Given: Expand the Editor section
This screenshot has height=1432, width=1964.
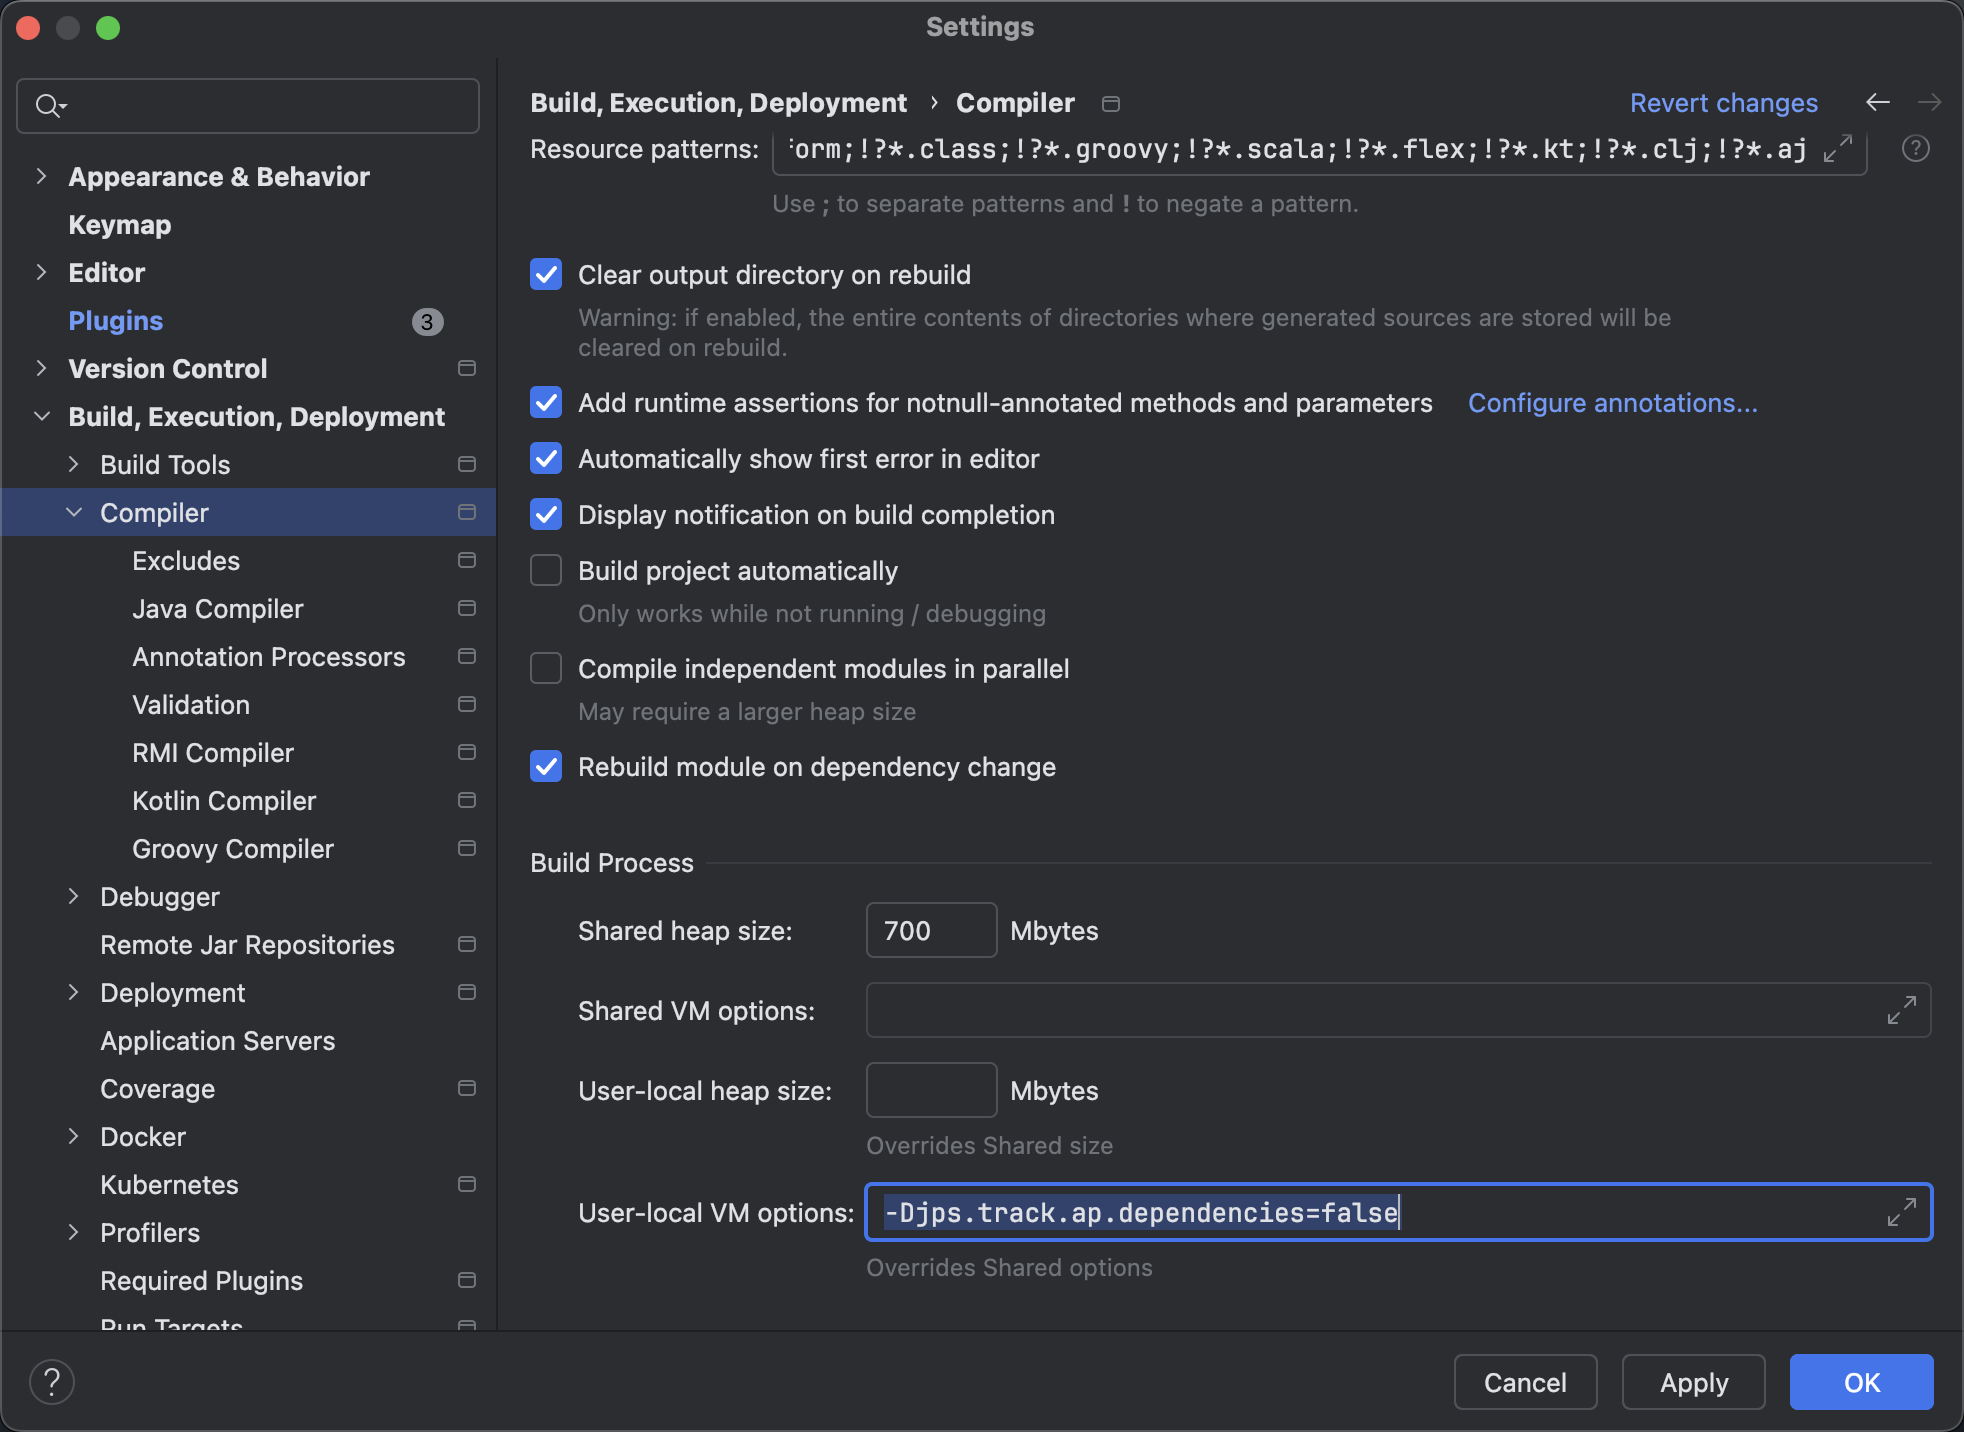Looking at the screenshot, I should point(41,272).
